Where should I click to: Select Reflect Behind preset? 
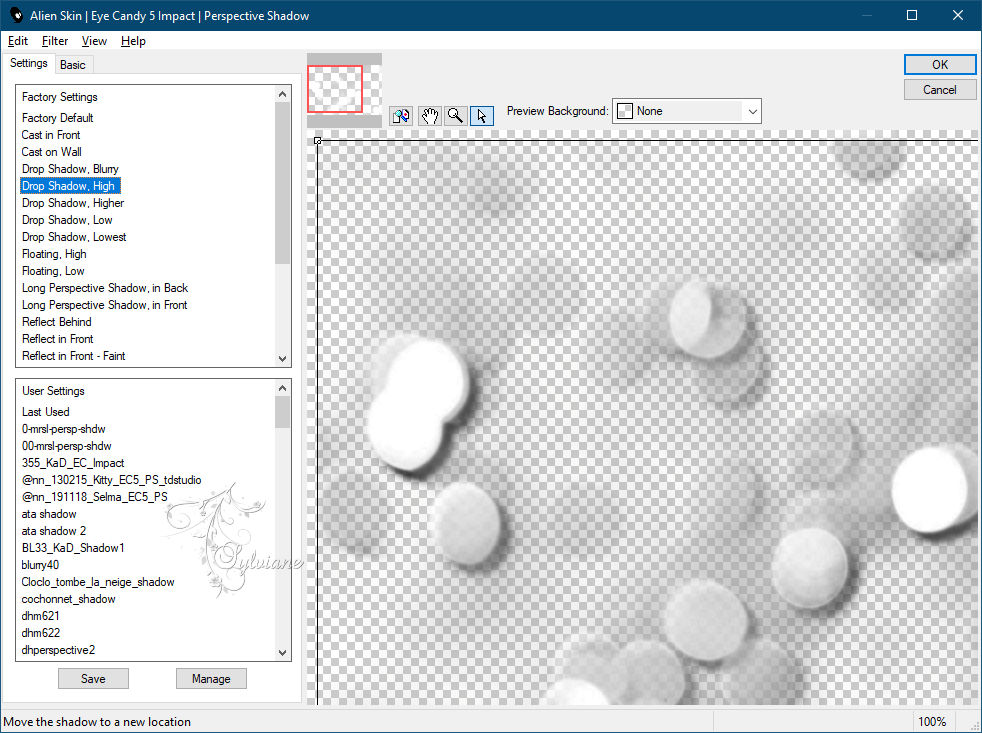click(x=56, y=321)
